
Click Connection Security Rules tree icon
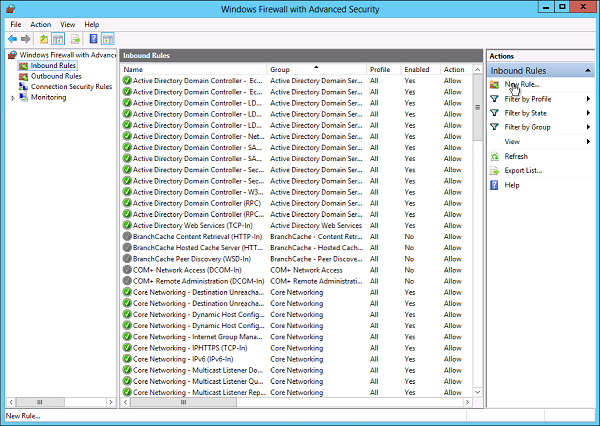point(23,87)
